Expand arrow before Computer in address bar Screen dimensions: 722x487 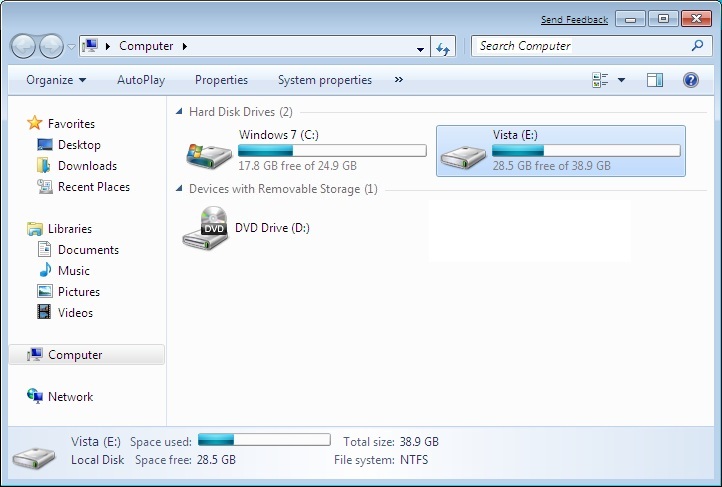[108, 46]
